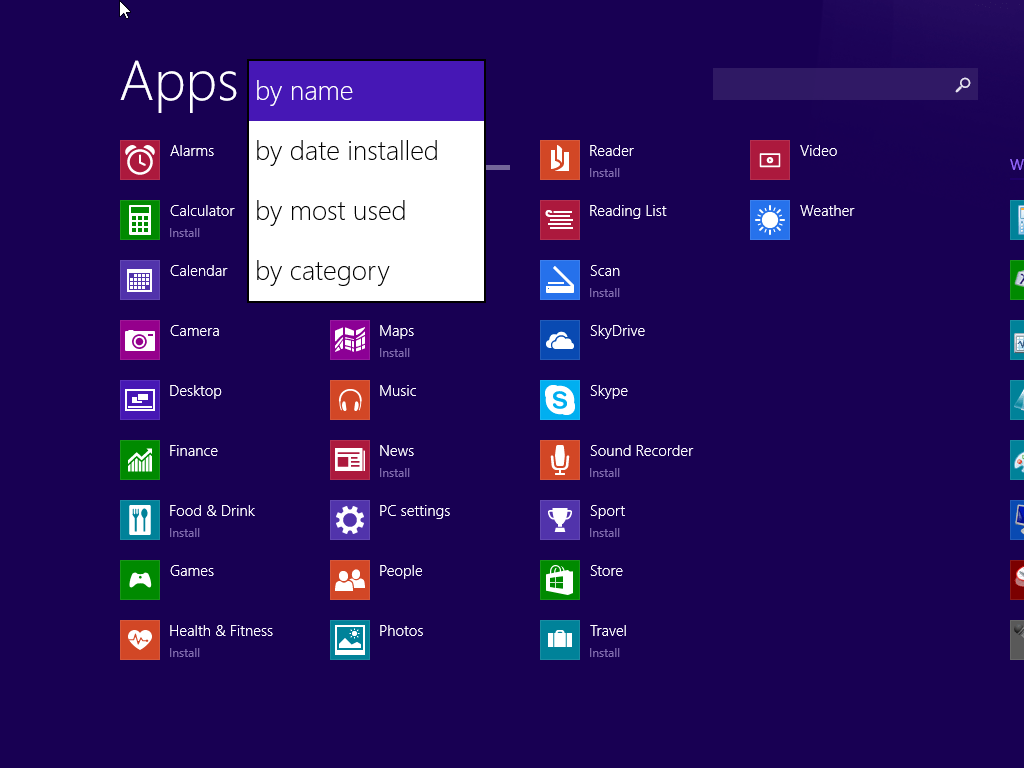This screenshot has height=768, width=1024.
Task: Click Install under Scan
Action: 605,293
